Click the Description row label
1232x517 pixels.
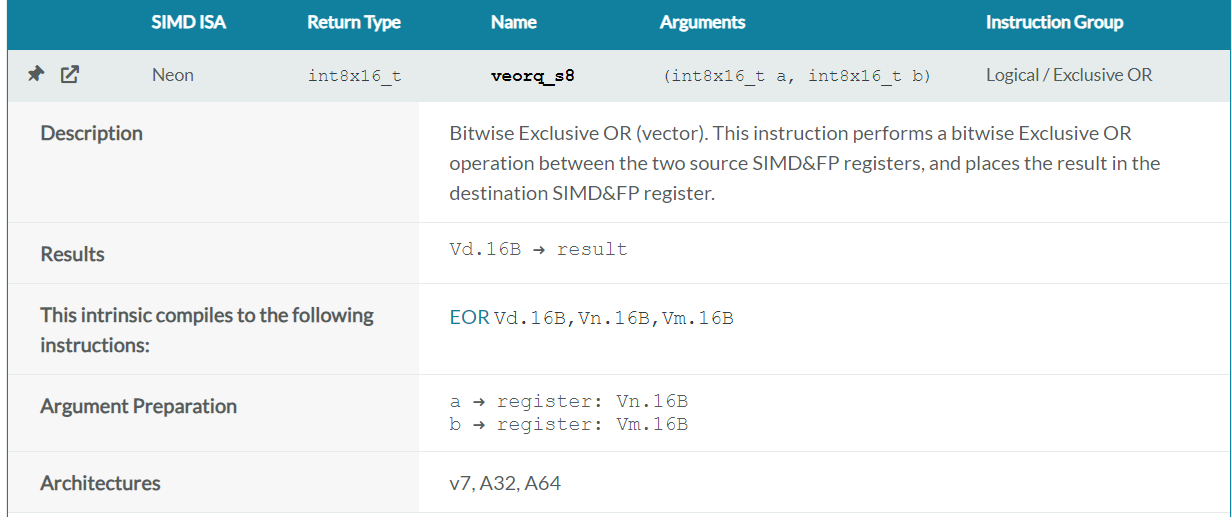[91, 133]
